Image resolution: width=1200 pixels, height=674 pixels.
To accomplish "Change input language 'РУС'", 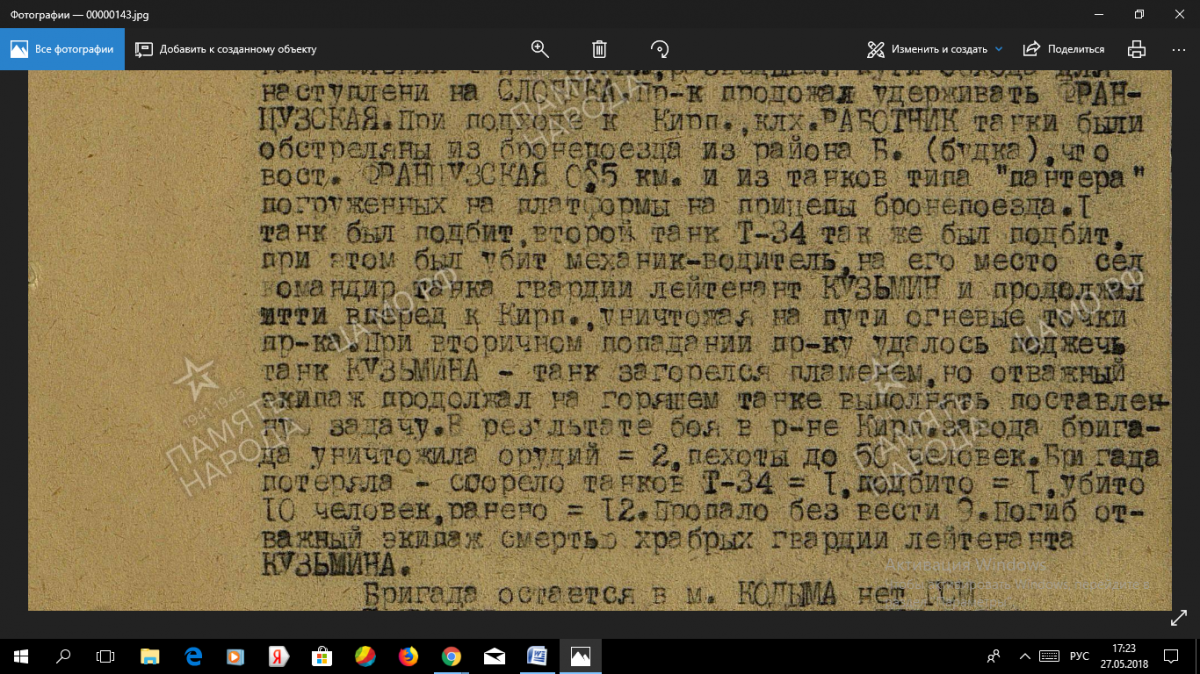I will (1079, 656).
